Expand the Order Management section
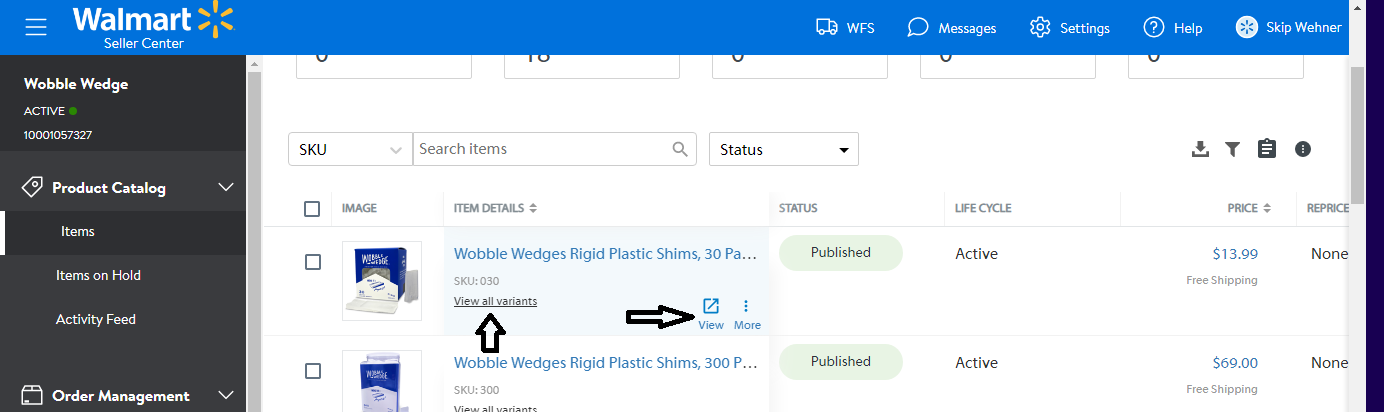 (x=226, y=395)
